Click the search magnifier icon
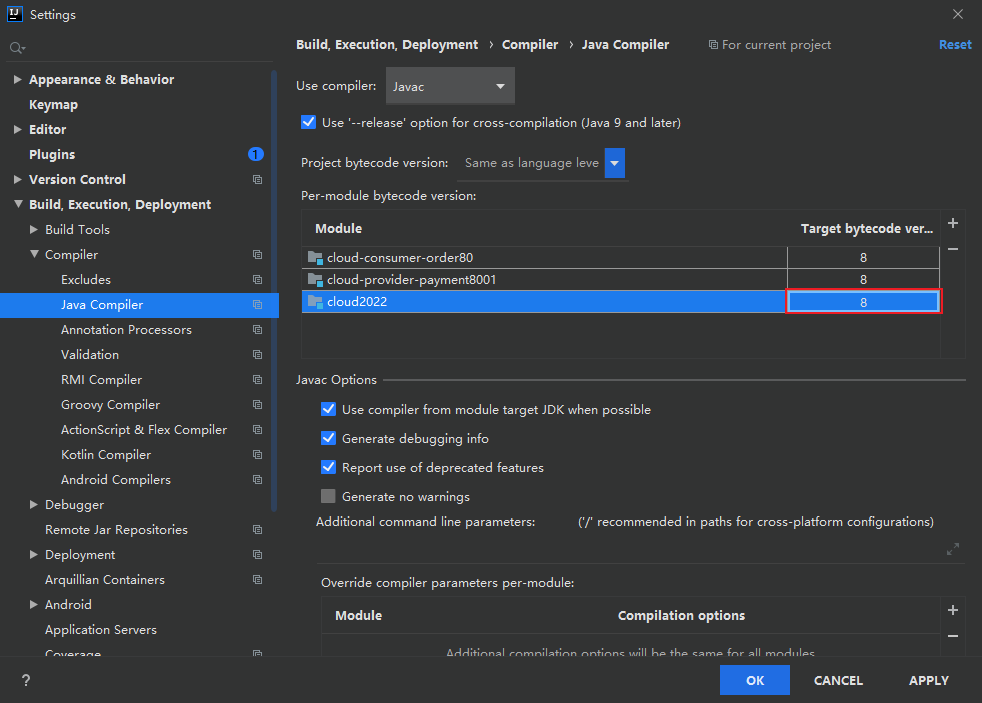The height and width of the screenshot is (703, 982). (16, 48)
